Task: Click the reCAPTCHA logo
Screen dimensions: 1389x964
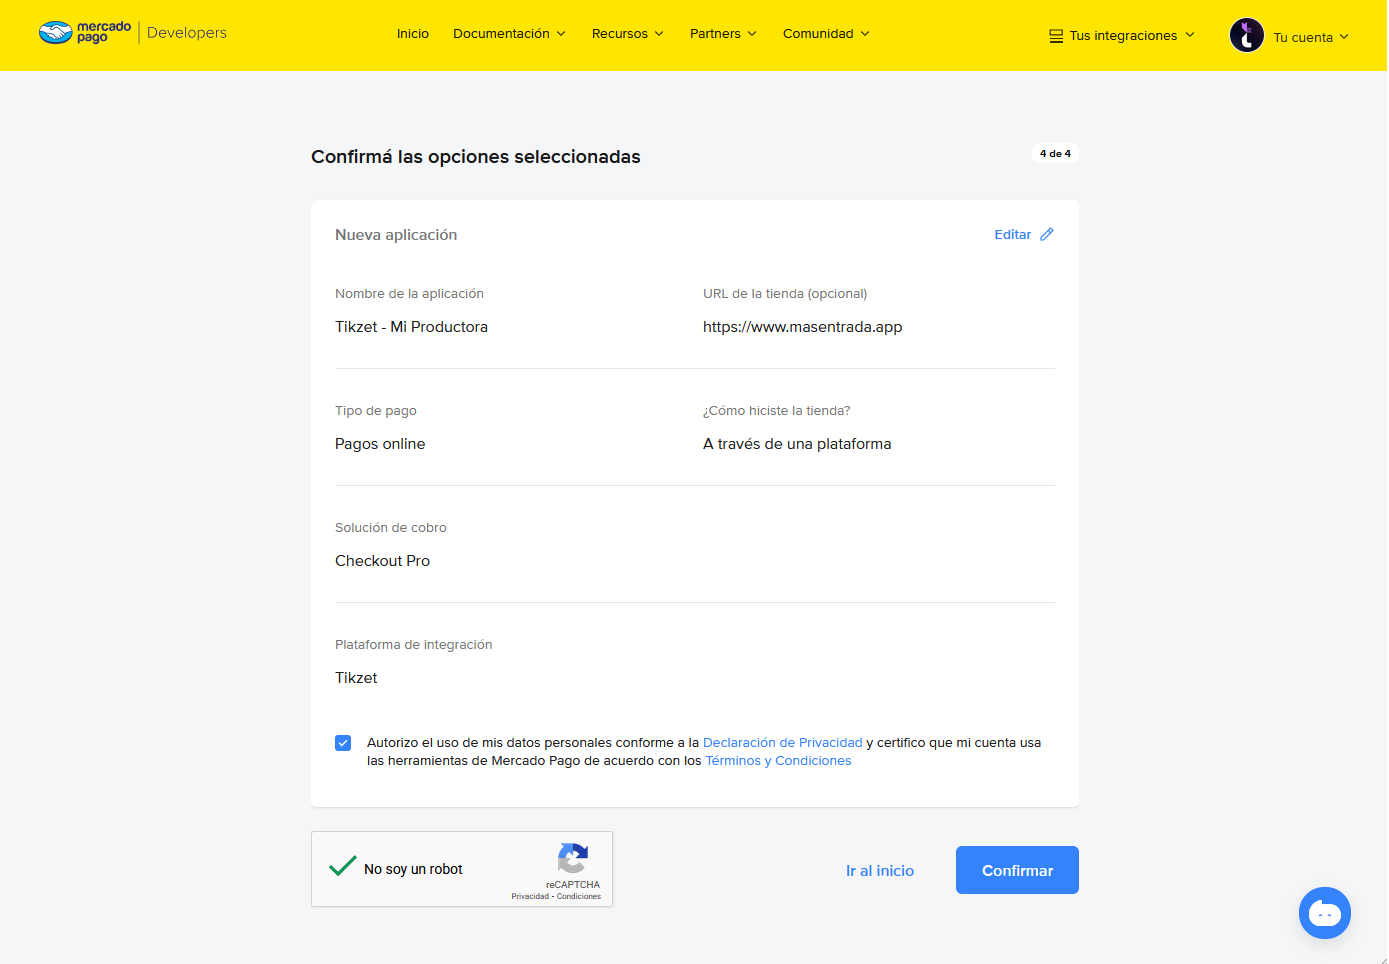Action: click(573, 858)
